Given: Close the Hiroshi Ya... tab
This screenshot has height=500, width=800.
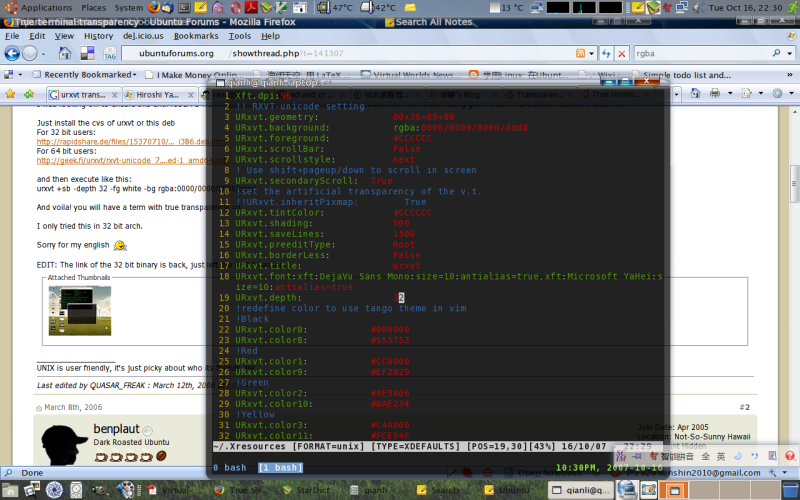Looking at the screenshot, I should pos(190,95).
